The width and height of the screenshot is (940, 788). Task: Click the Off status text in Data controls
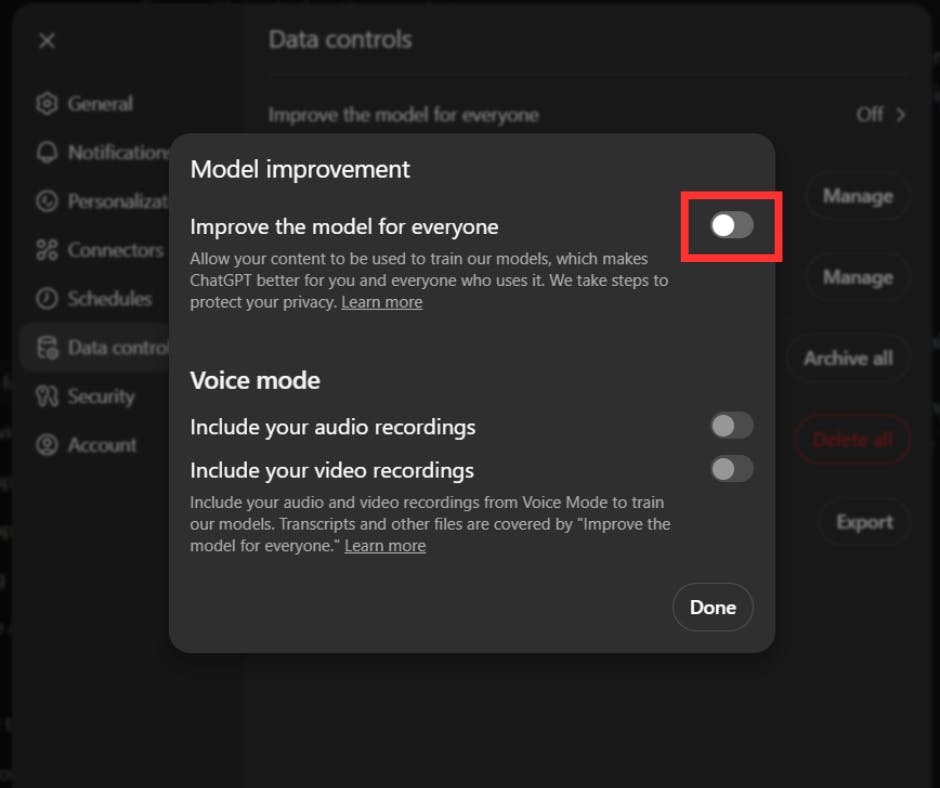pos(869,115)
